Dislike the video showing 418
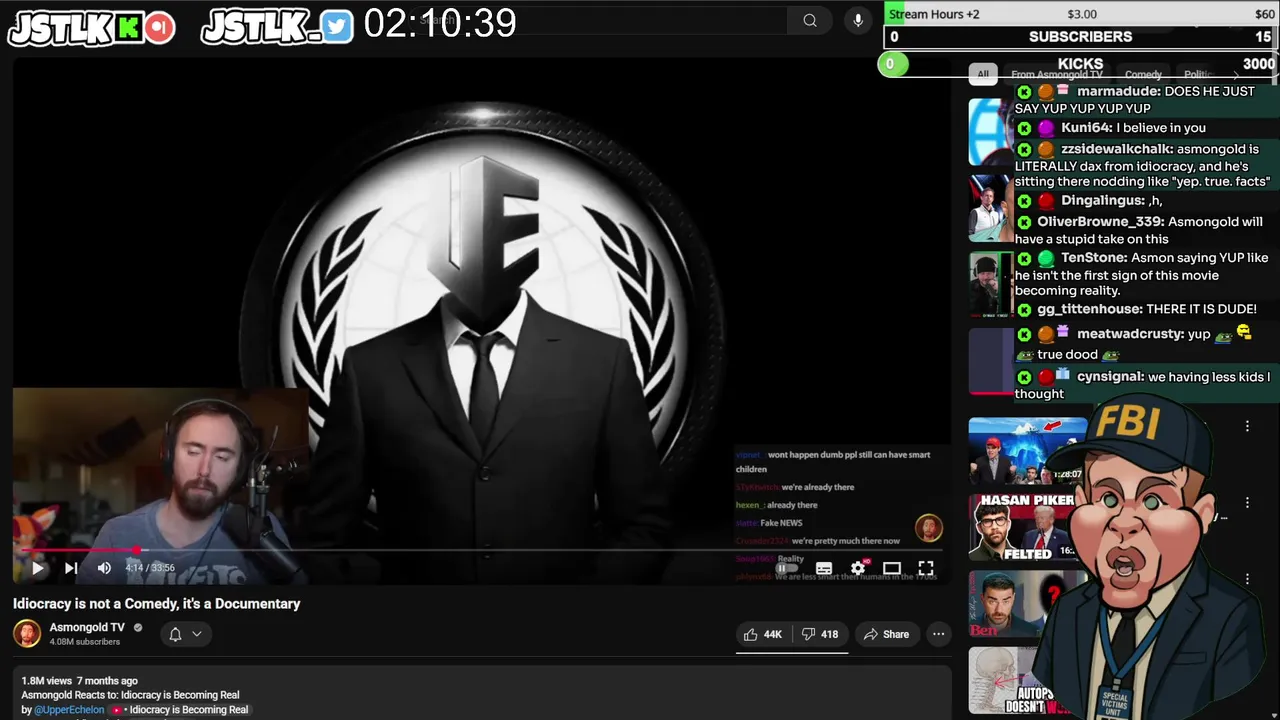The height and width of the screenshot is (720, 1280). [820, 634]
